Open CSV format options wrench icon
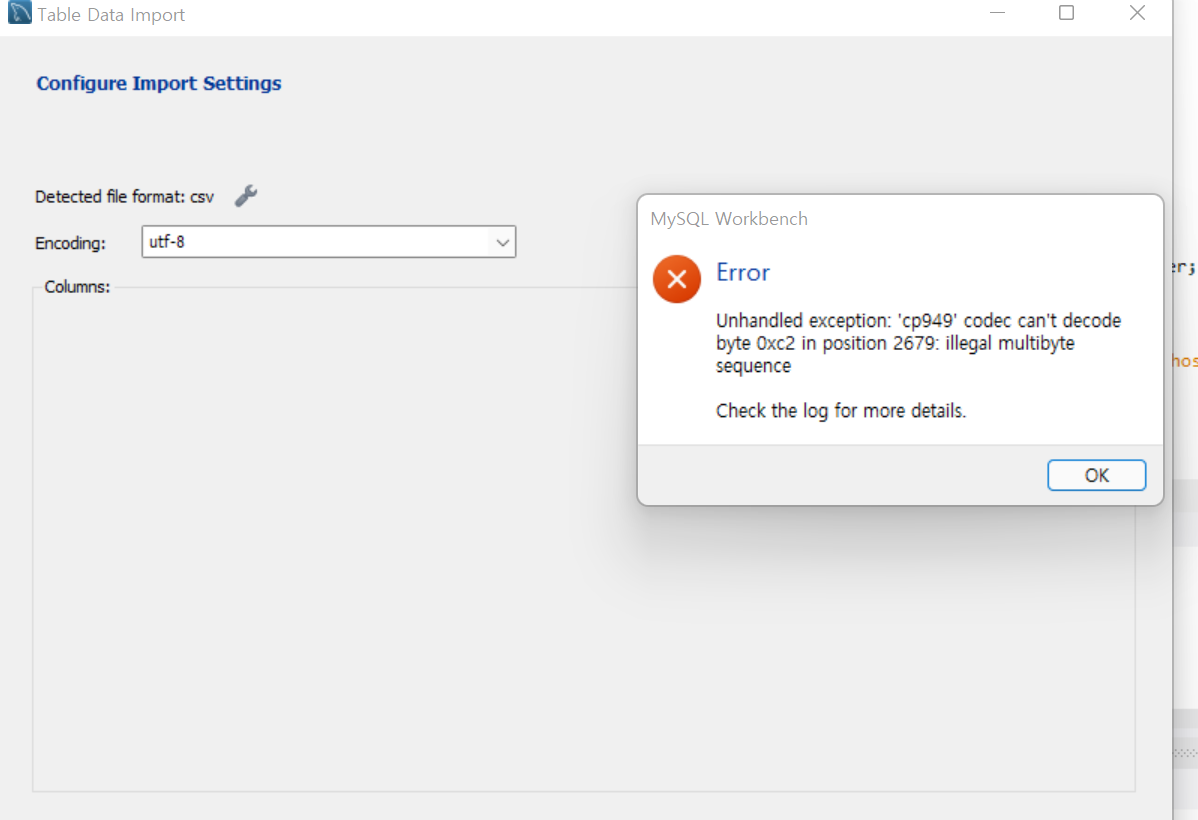The width and height of the screenshot is (1198, 820). 246,196
